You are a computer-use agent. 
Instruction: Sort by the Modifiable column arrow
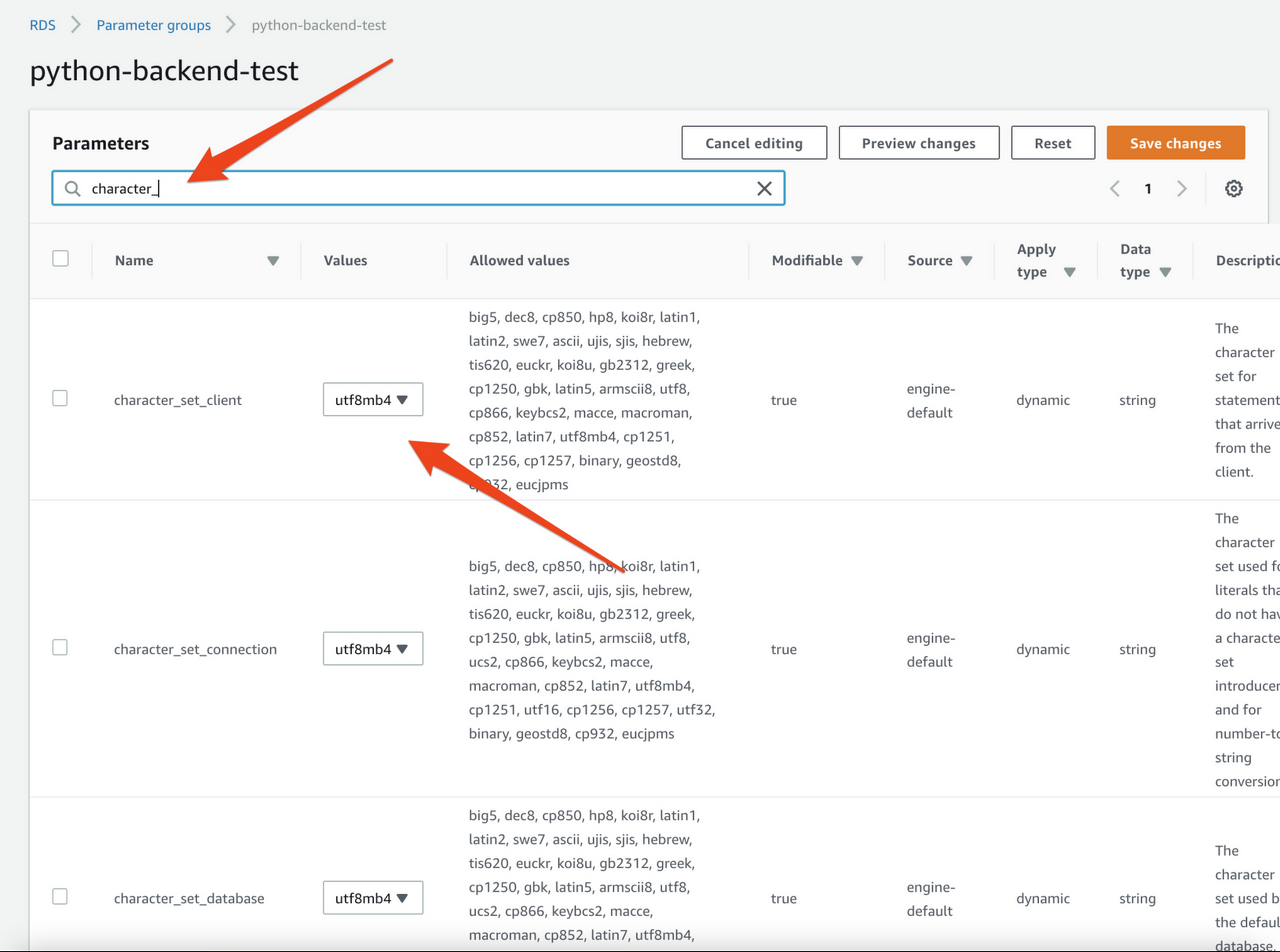click(x=857, y=261)
